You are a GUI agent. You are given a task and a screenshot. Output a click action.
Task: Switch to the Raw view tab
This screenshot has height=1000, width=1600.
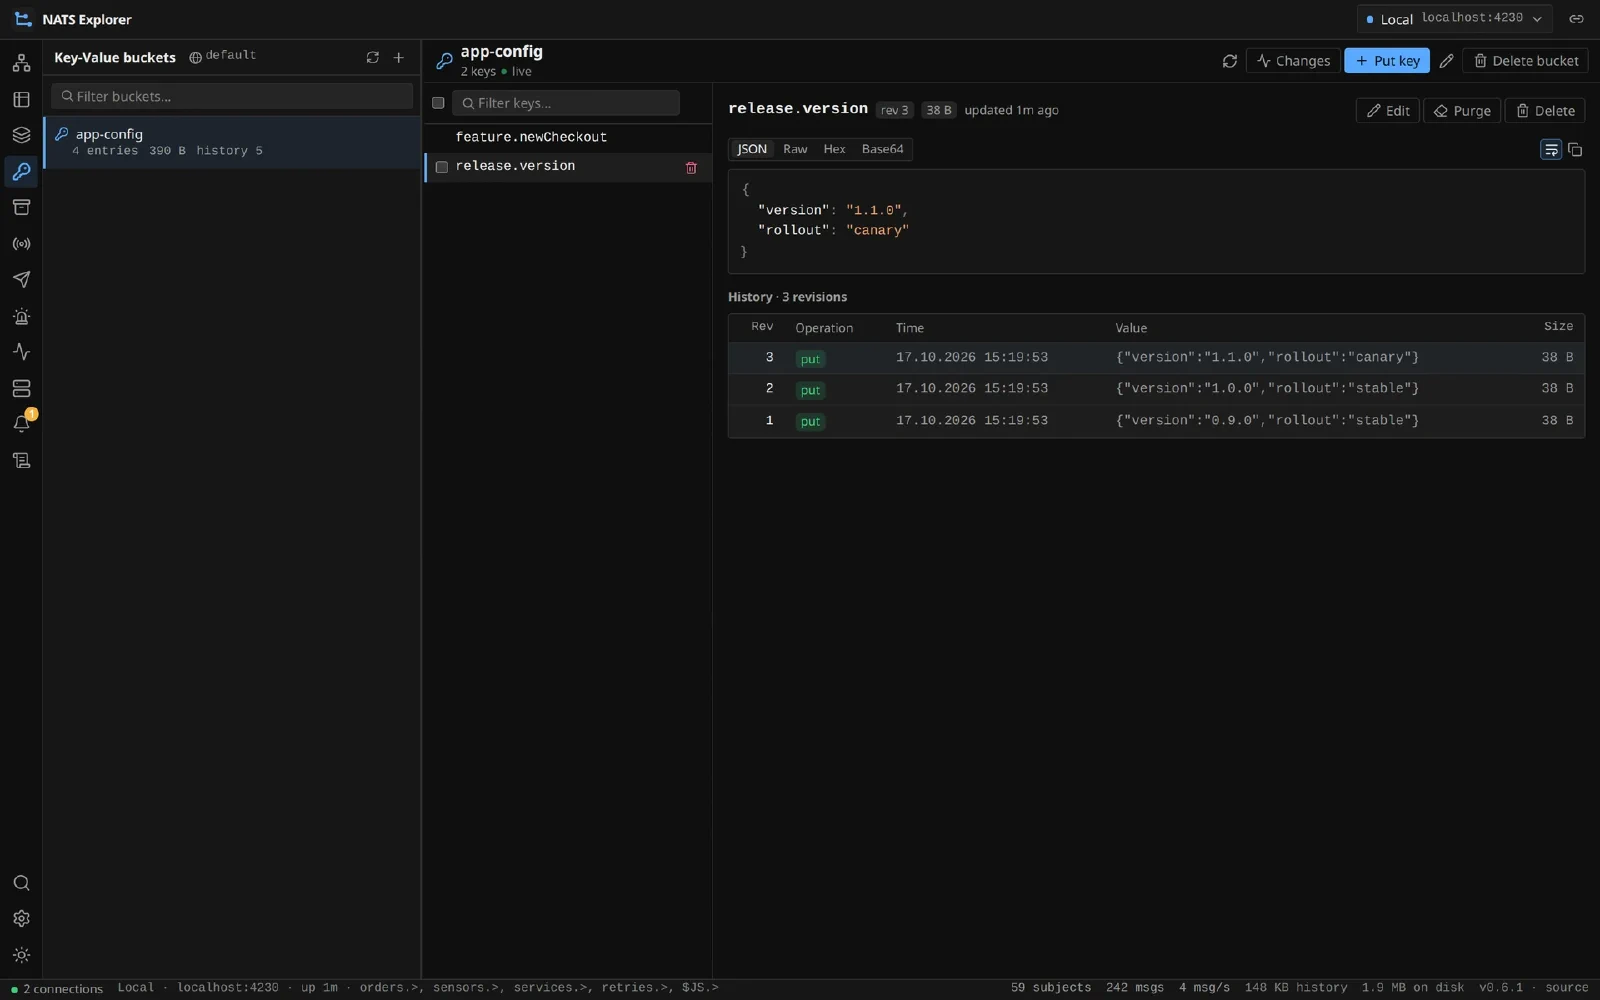(x=795, y=149)
